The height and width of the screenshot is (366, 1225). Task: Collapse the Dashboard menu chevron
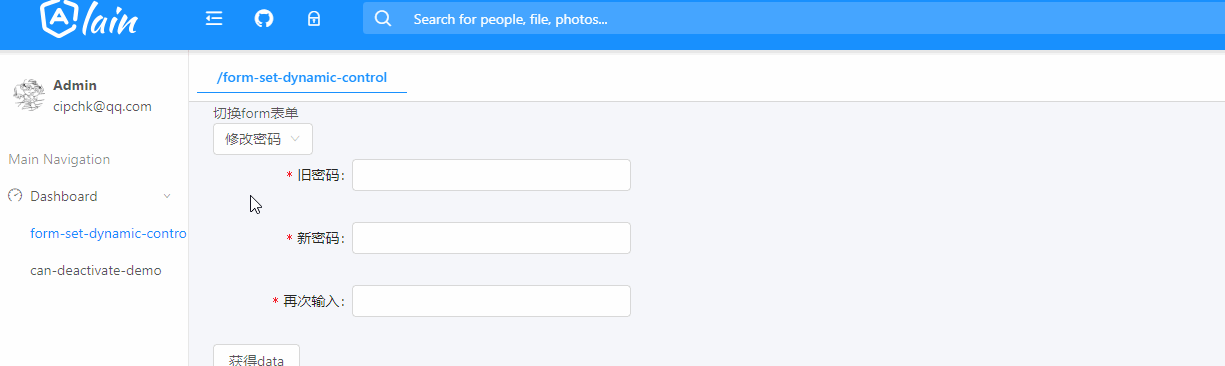click(167, 196)
